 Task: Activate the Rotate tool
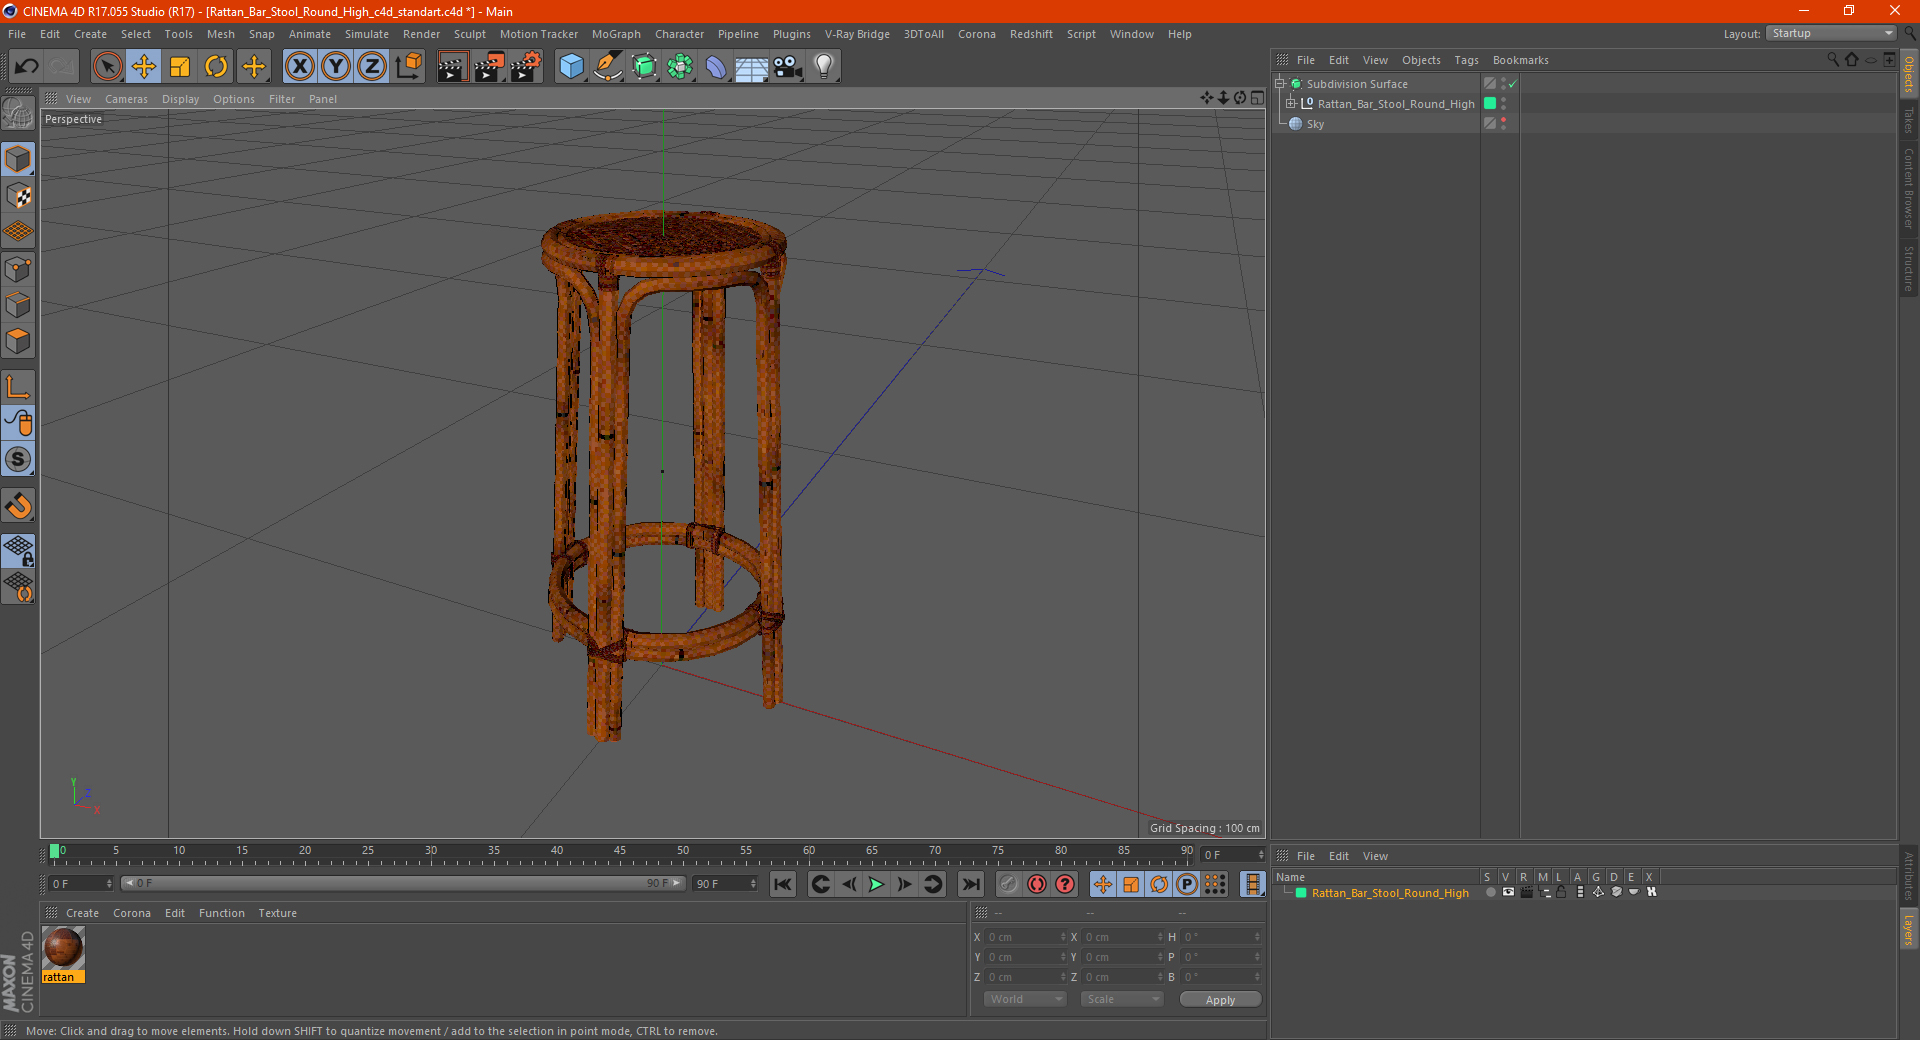coord(216,67)
